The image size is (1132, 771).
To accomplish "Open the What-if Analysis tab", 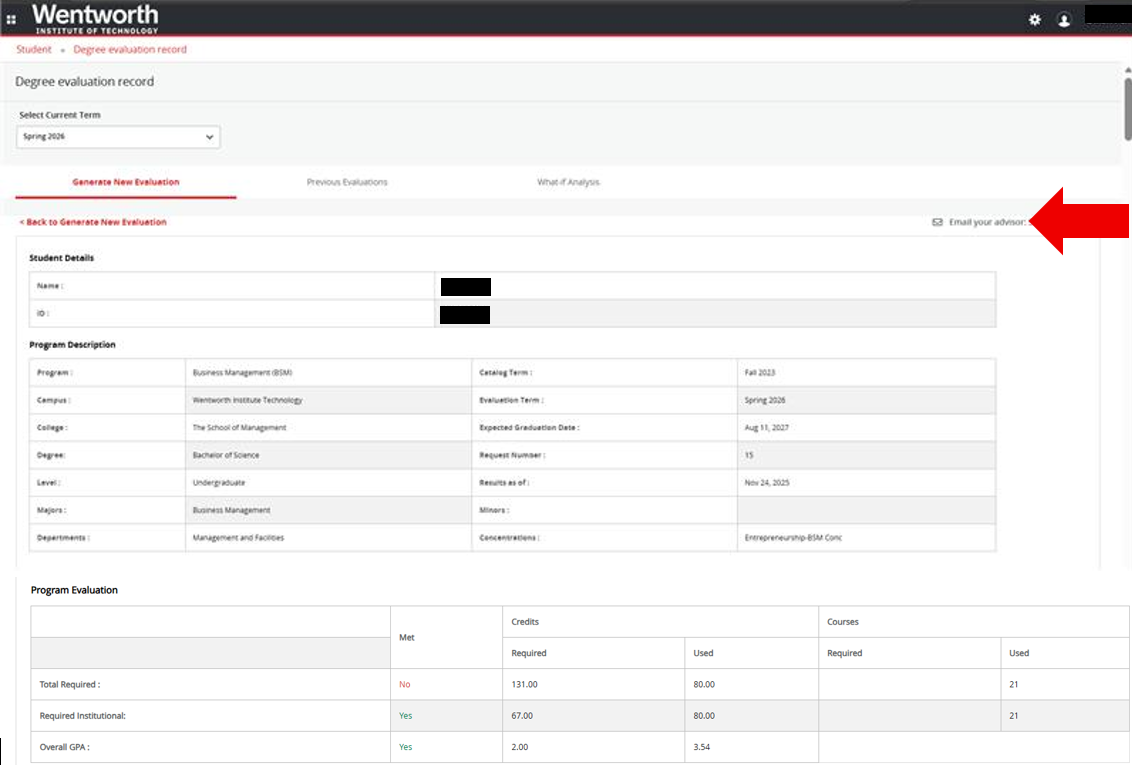I will (x=568, y=182).
